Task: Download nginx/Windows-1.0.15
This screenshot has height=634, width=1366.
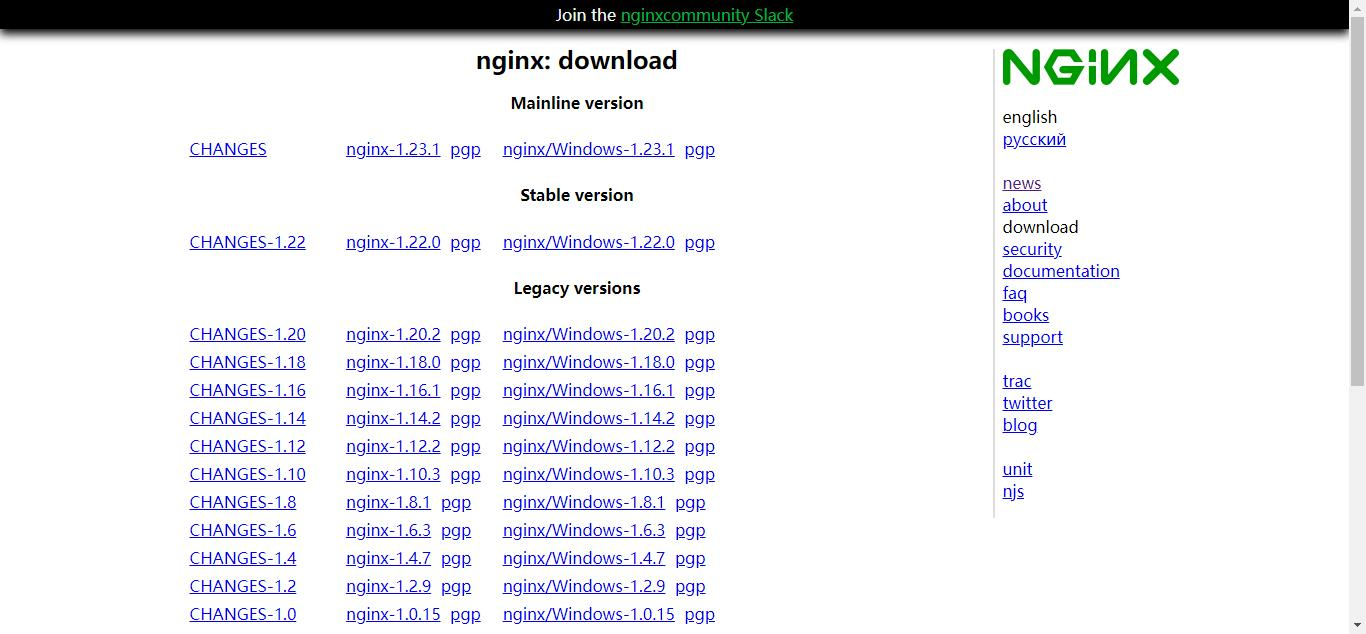Action: (x=589, y=614)
